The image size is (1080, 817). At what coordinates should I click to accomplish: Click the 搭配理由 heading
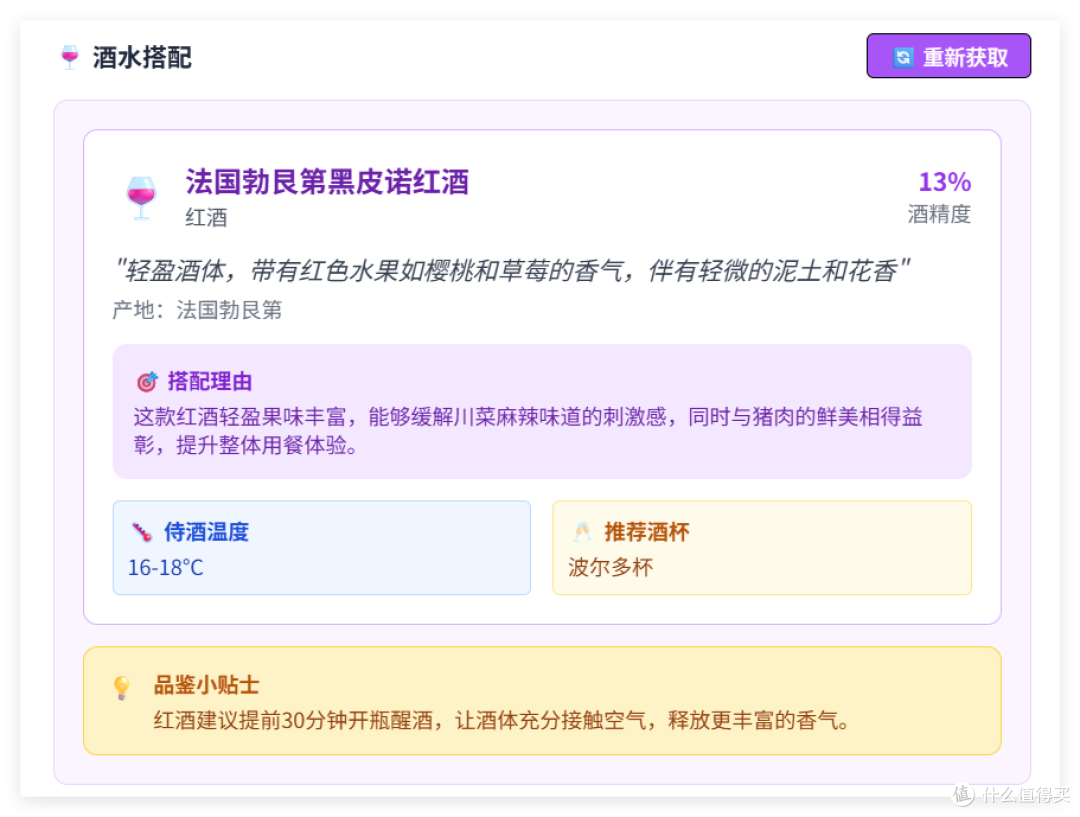[210, 381]
